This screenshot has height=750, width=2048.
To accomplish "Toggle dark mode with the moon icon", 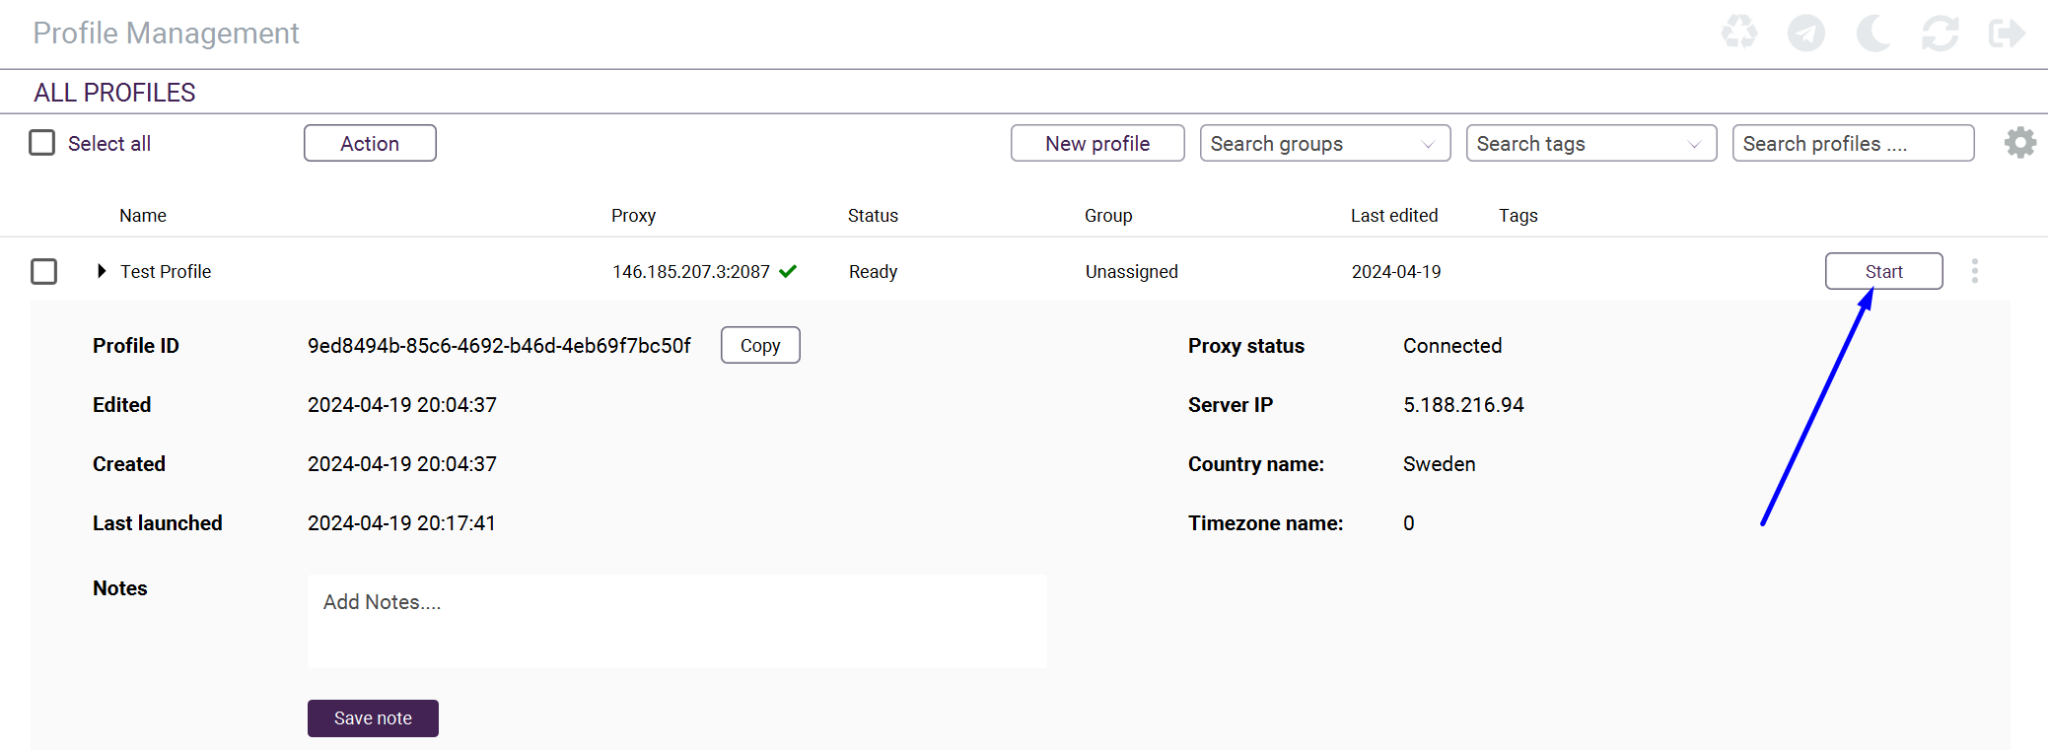I will [x=1872, y=33].
